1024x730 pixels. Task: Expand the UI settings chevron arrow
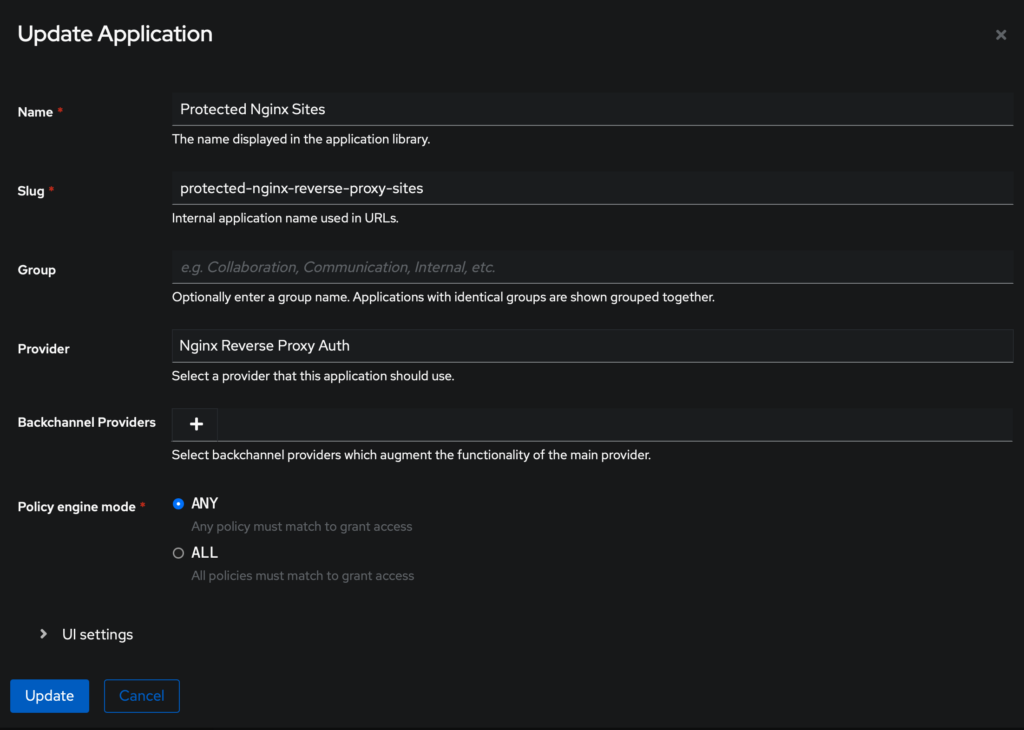click(x=43, y=634)
